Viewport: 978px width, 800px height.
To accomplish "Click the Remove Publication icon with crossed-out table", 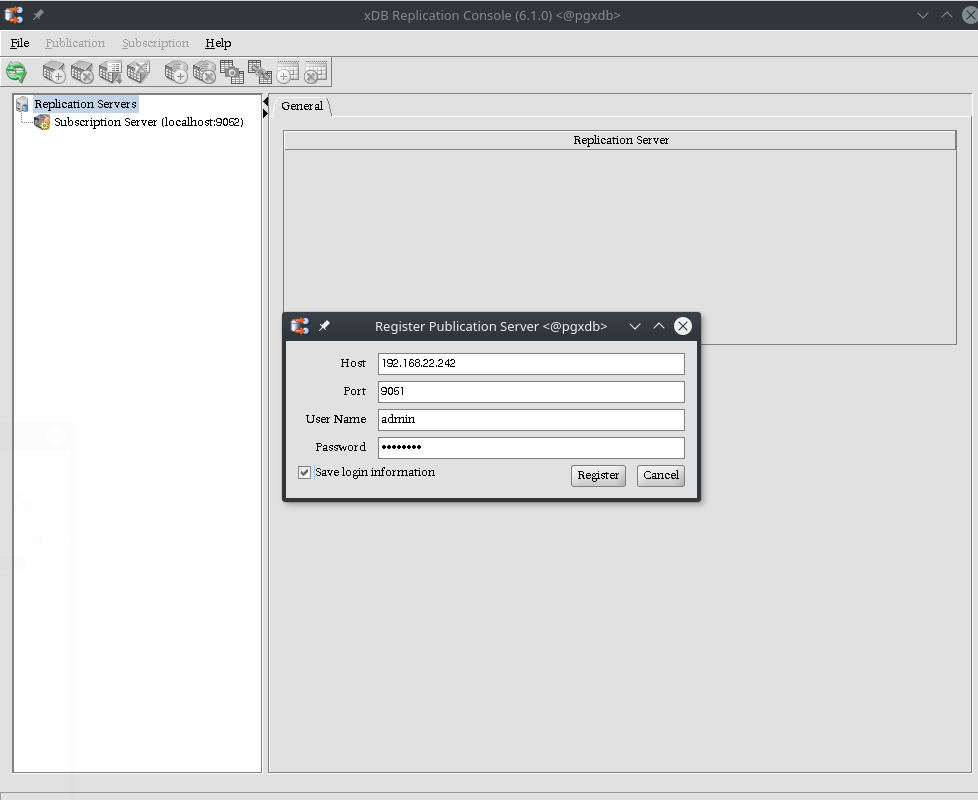I will pos(138,72).
